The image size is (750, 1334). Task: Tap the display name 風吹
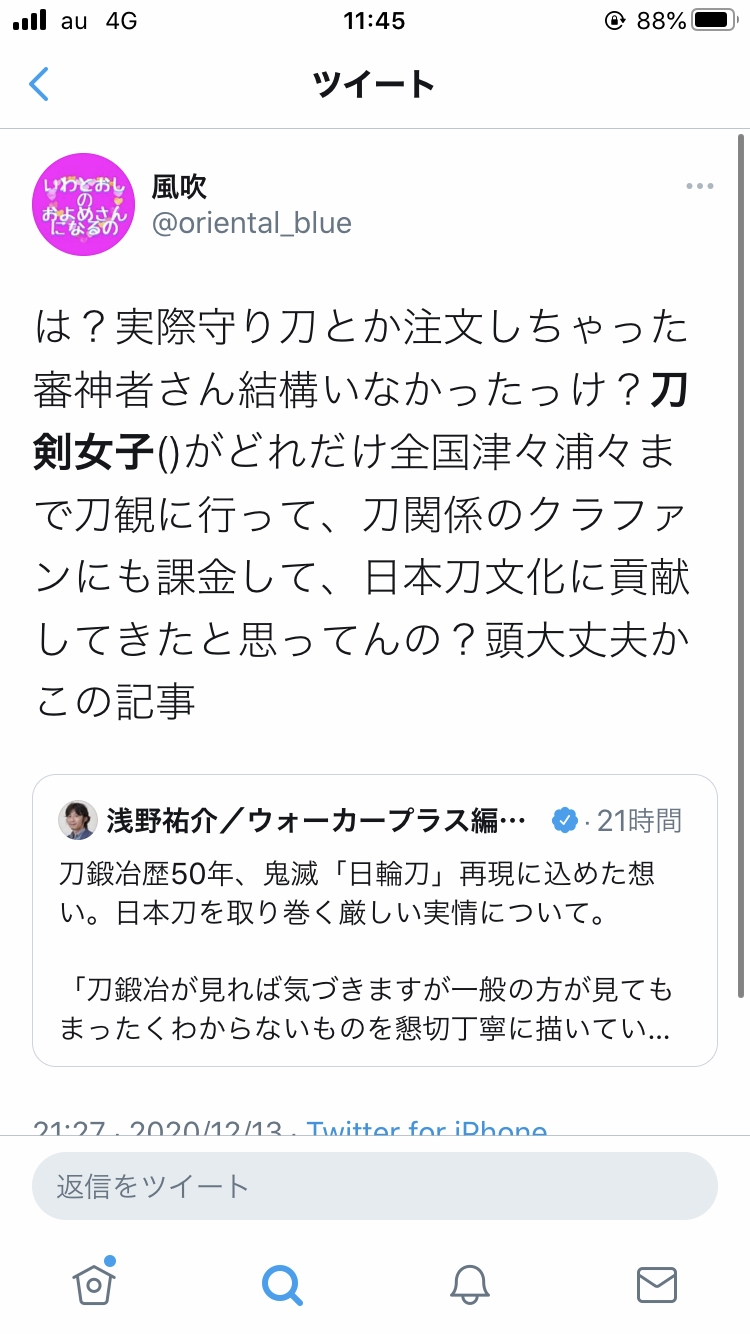tap(180, 186)
